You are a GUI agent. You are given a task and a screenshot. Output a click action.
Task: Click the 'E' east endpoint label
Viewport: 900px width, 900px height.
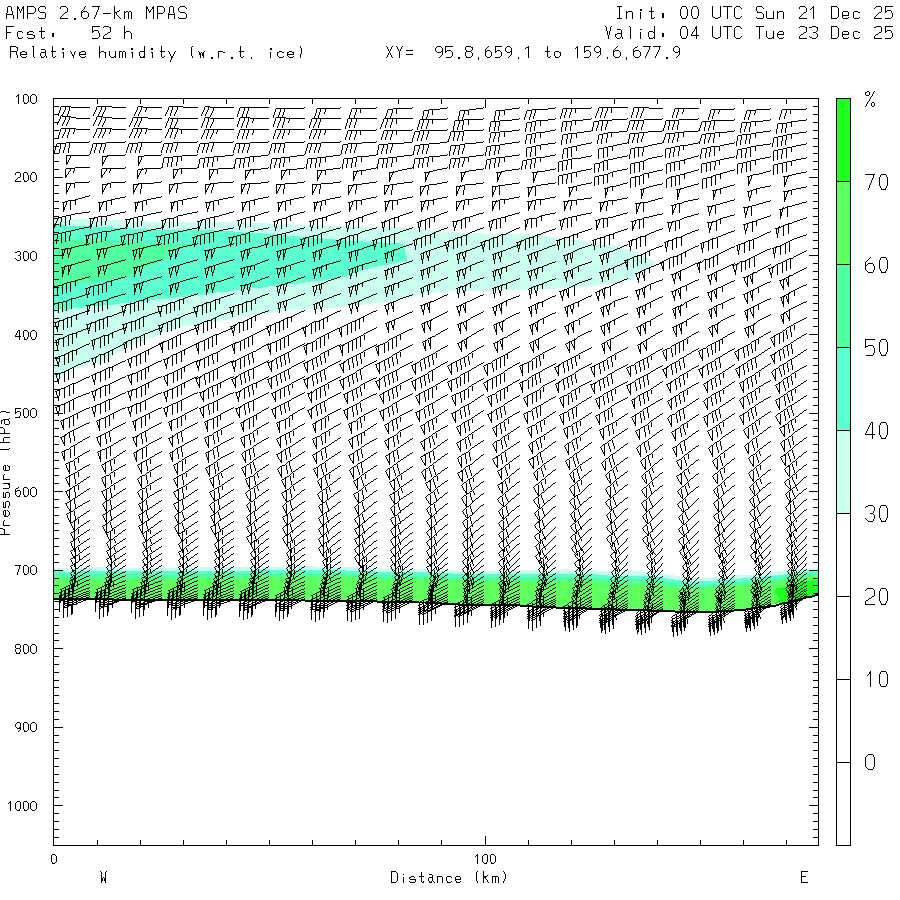(804, 878)
